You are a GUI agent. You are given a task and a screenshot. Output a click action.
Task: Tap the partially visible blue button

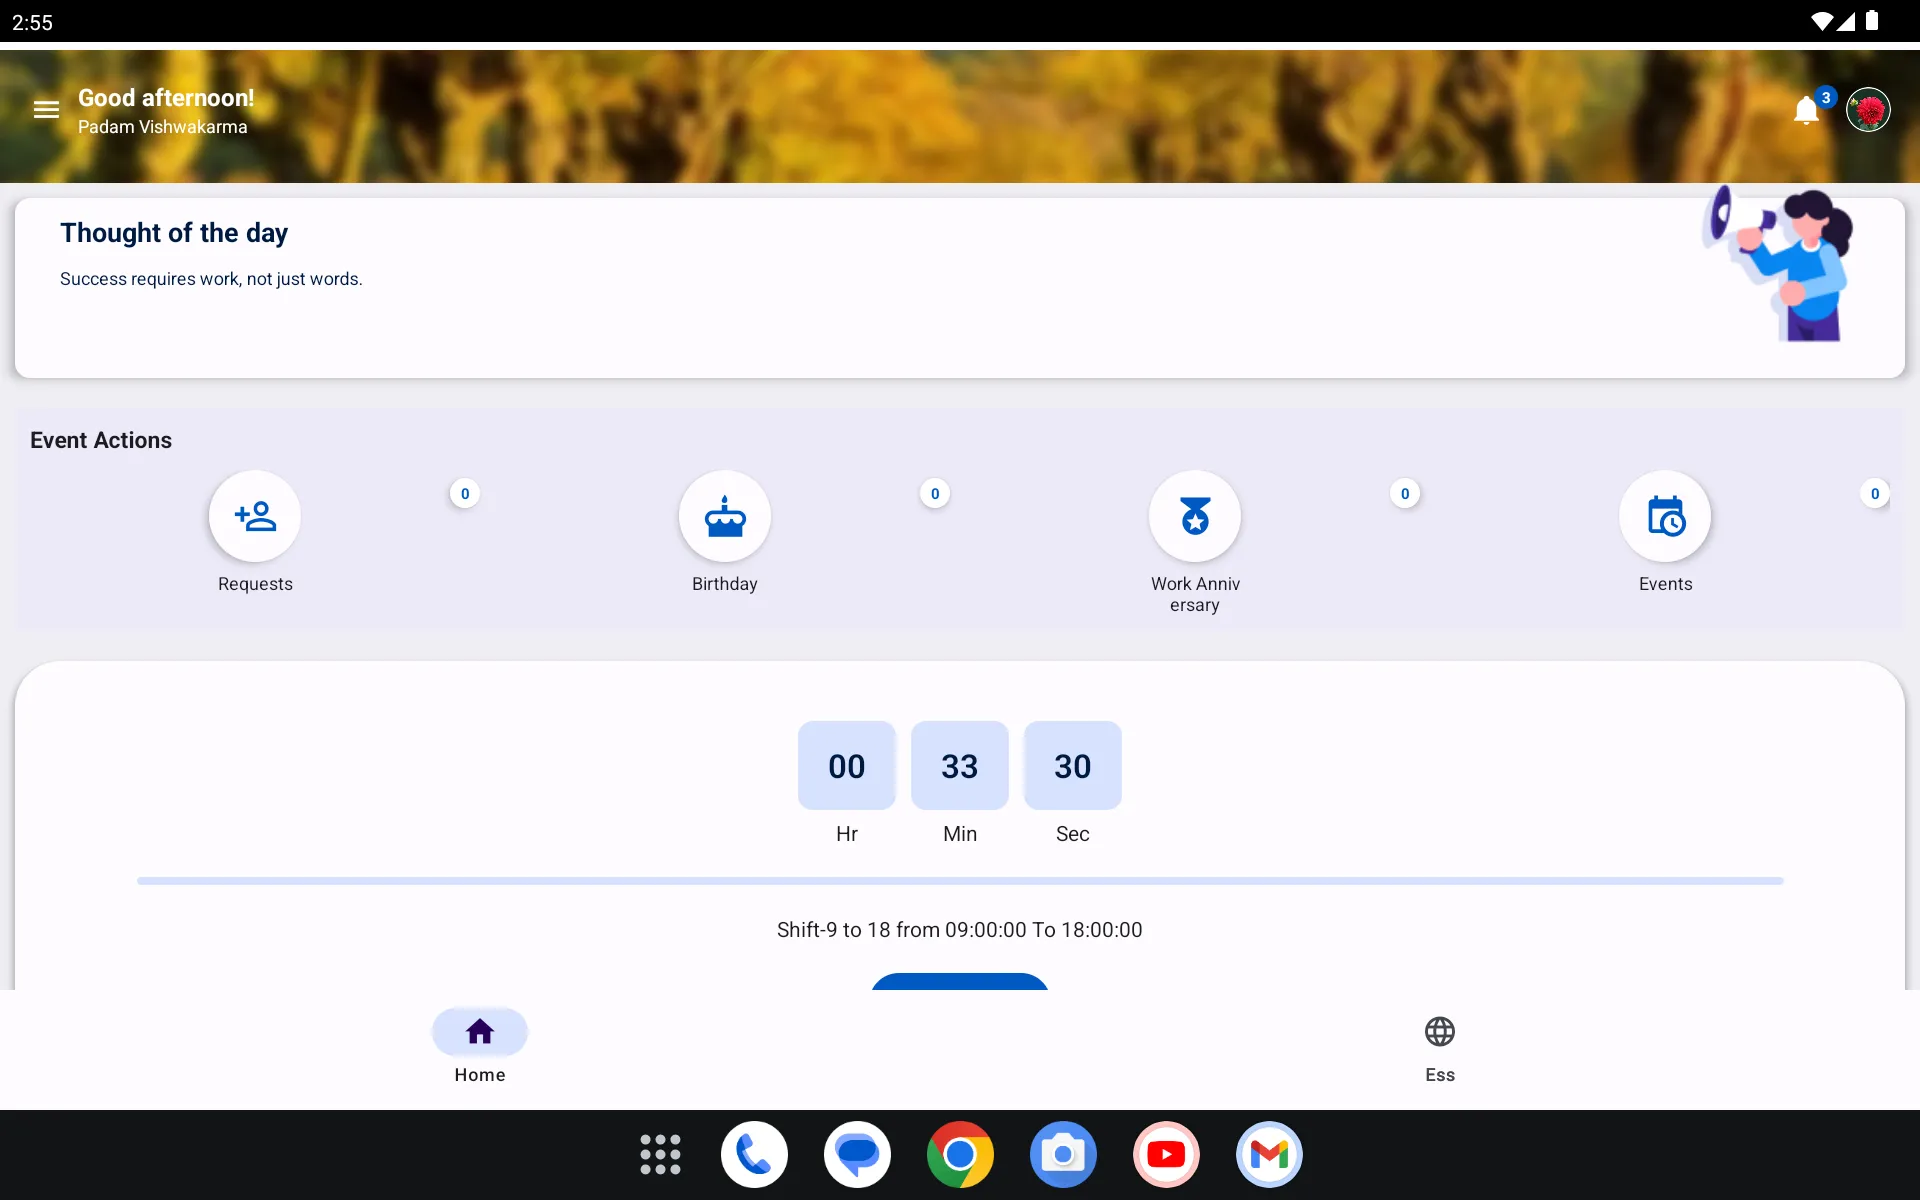(x=960, y=981)
